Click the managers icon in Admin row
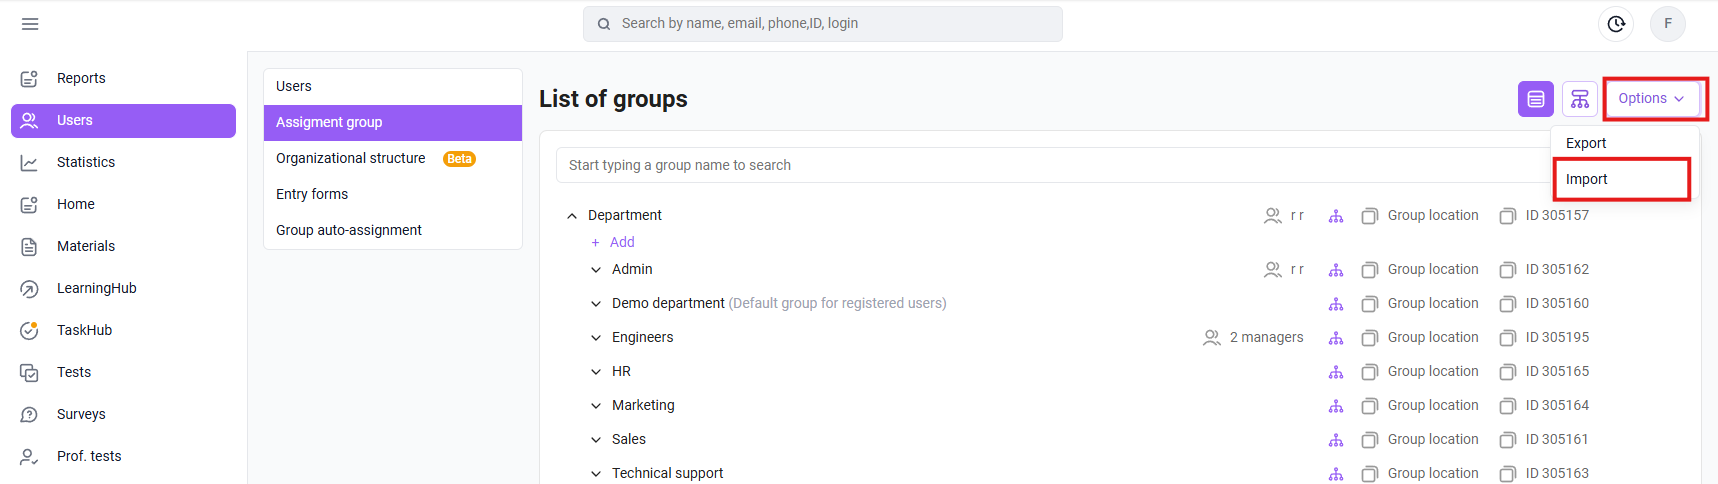 click(x=1273, y=270)
